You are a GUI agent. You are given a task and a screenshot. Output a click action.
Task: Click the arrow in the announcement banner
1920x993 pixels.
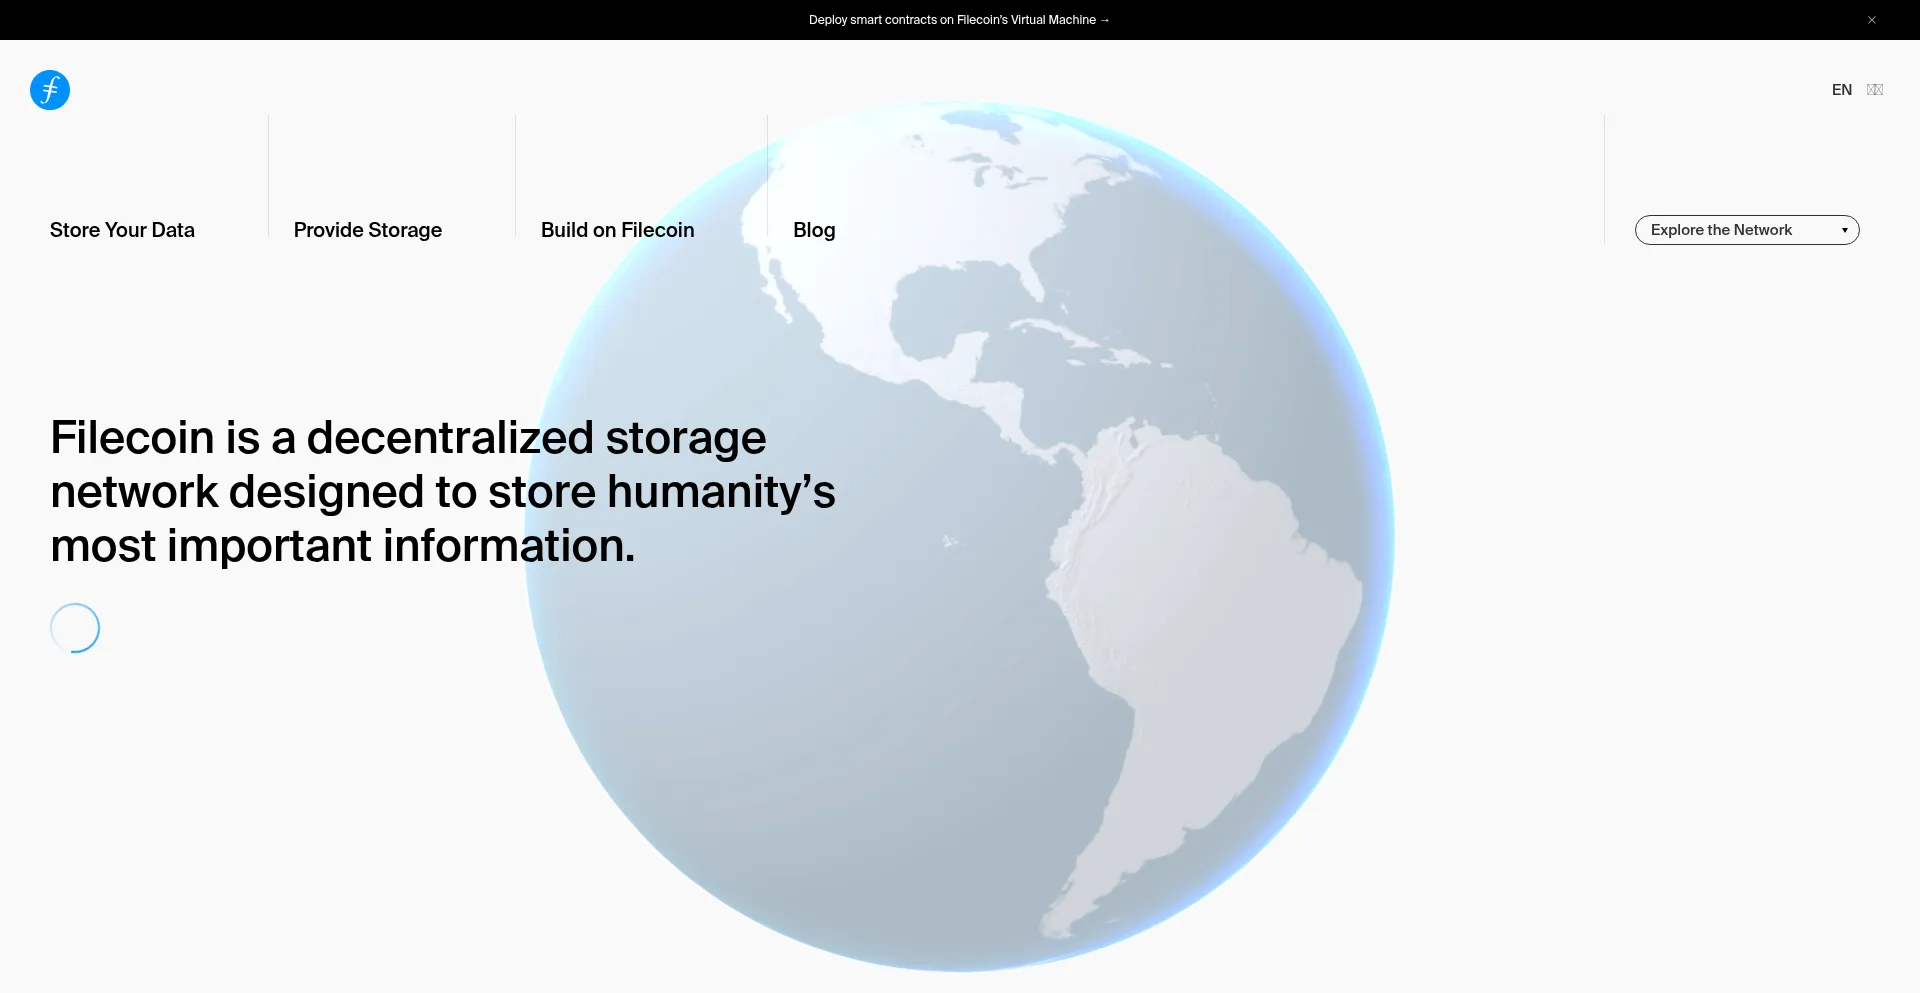click(x=1105, y=20)
